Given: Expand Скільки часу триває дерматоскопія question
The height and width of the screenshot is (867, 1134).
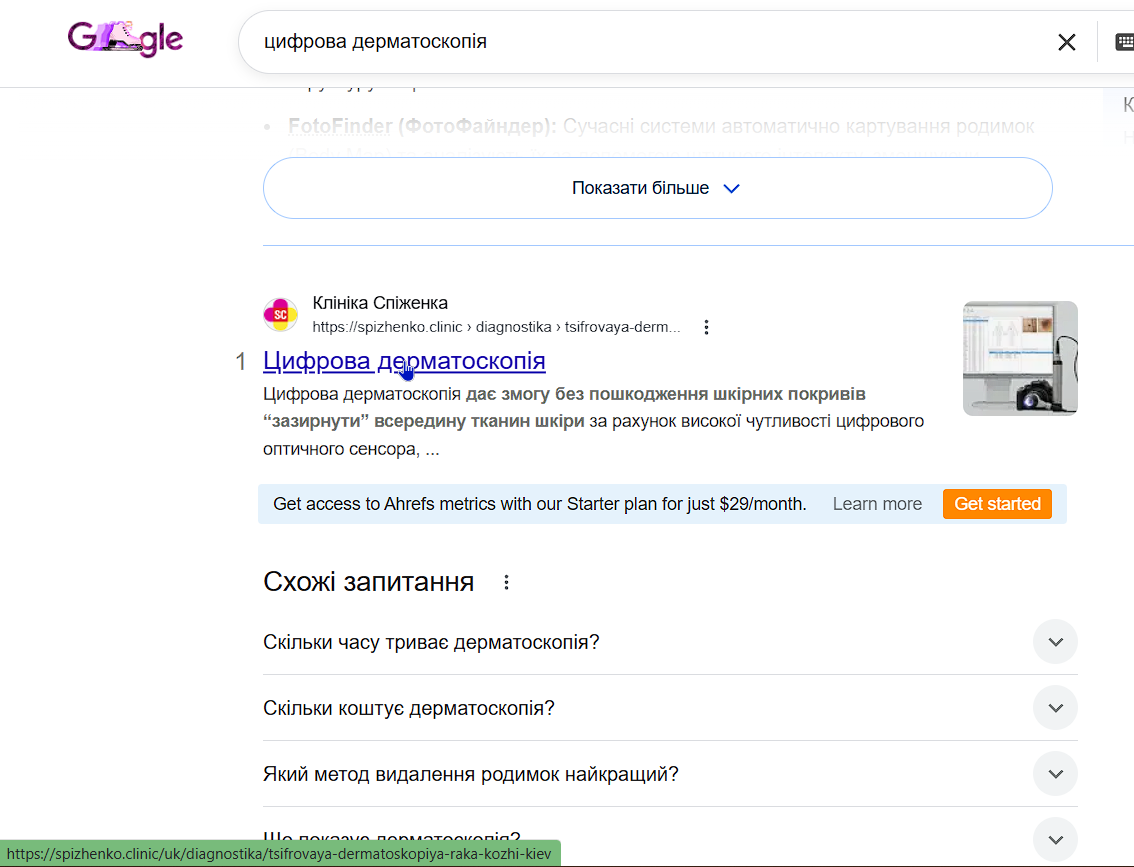Looking at the screenshot, I should (670, 642).
